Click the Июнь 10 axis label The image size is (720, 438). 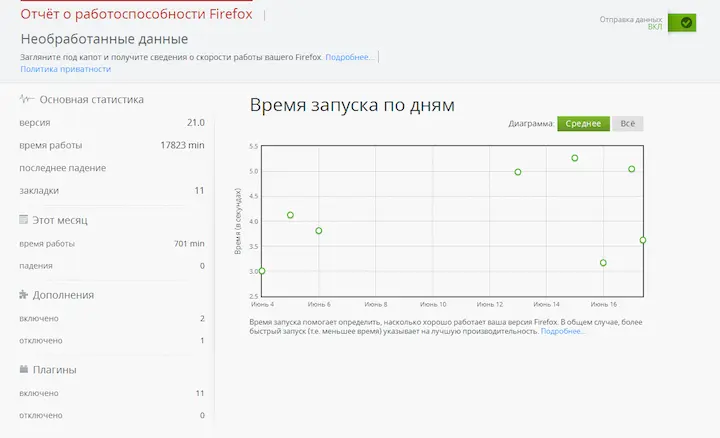click(433, 304)
